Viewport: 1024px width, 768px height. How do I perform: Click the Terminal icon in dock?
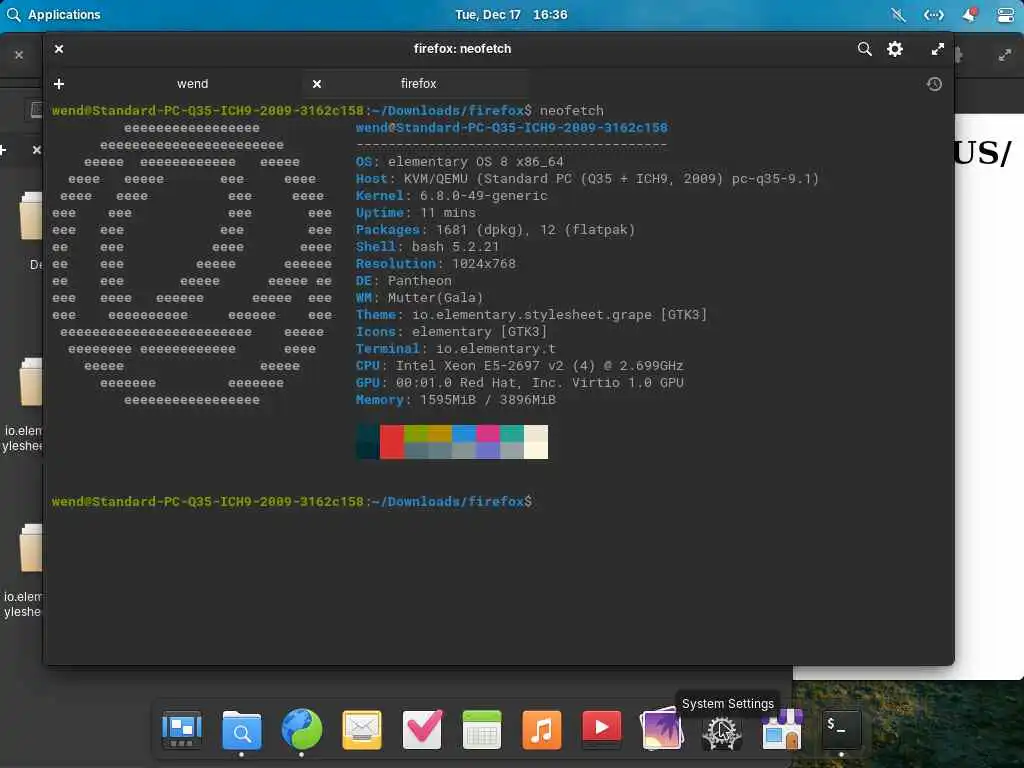coord(841,729)
